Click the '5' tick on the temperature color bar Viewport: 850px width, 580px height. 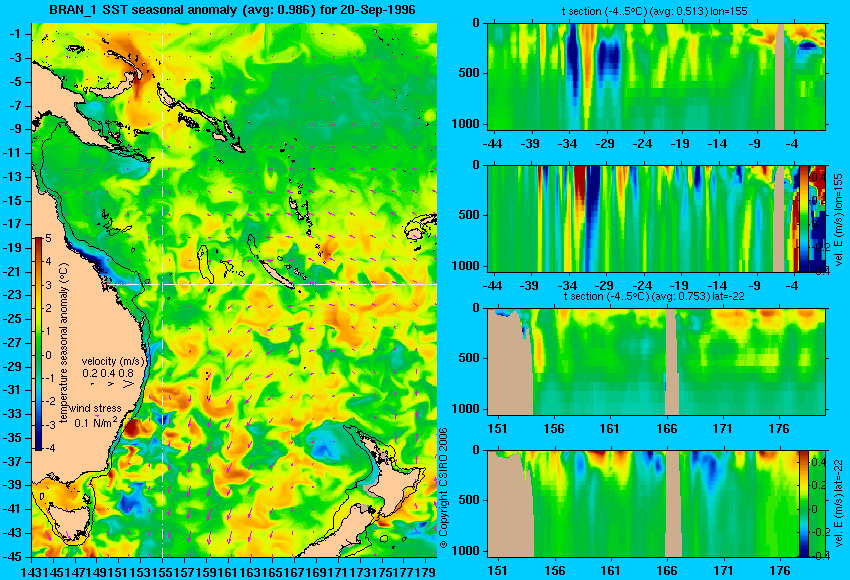click(48, 238)
